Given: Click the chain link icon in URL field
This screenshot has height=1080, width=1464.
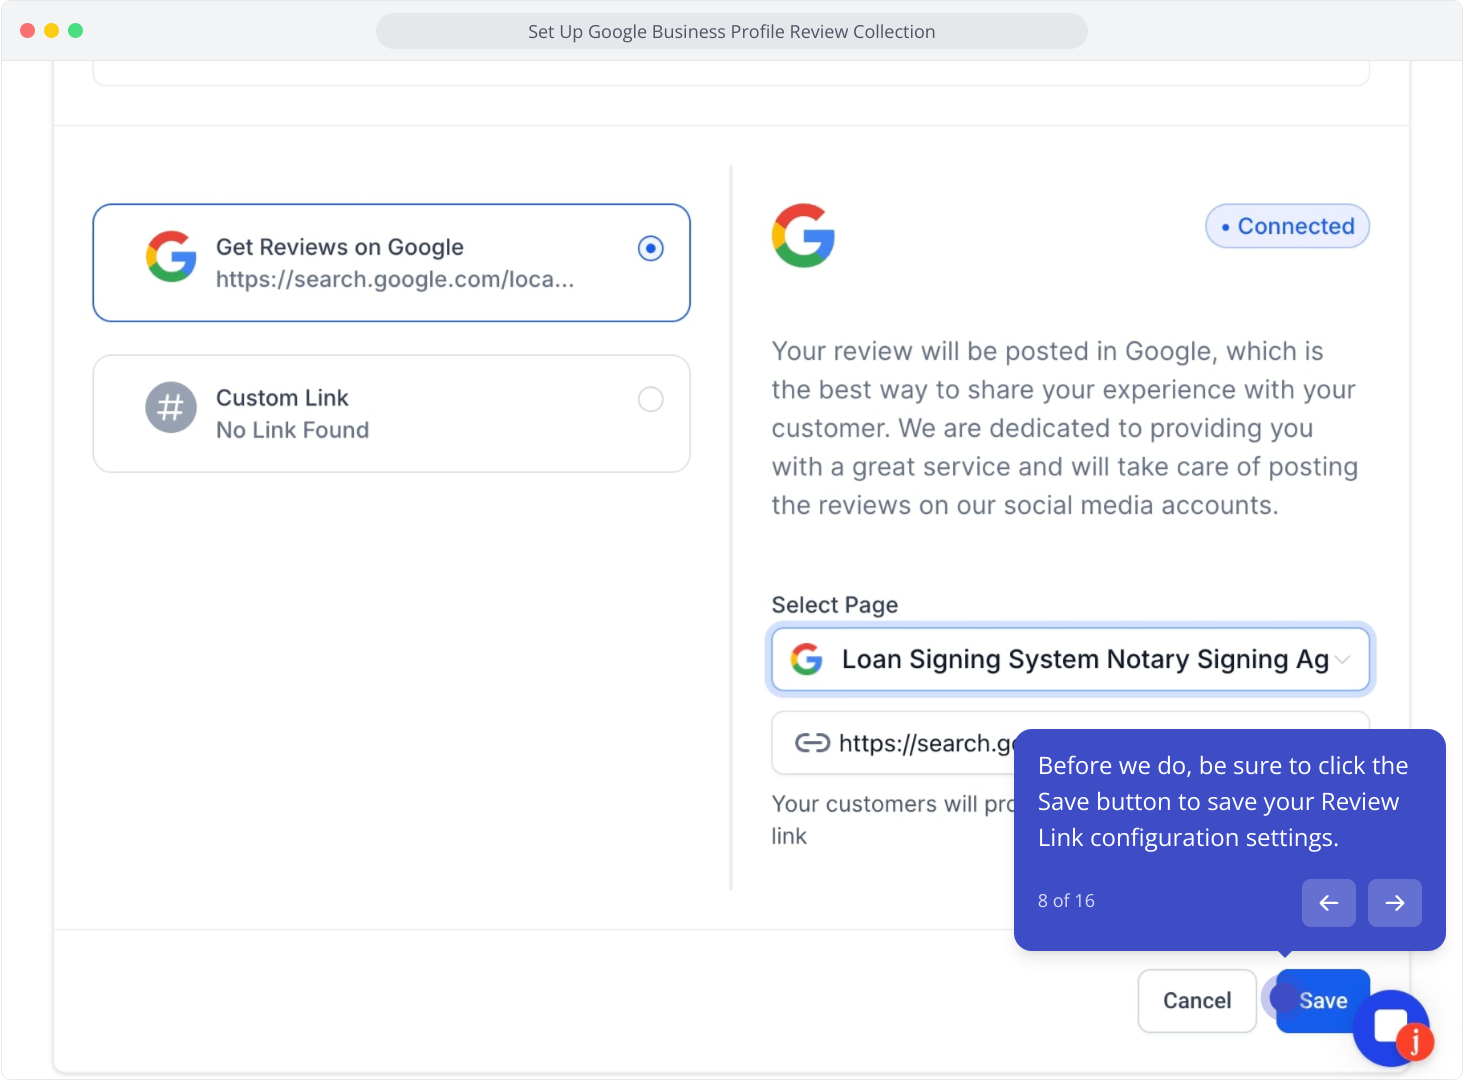Looking at the screenshot, I should pos(812,743).
